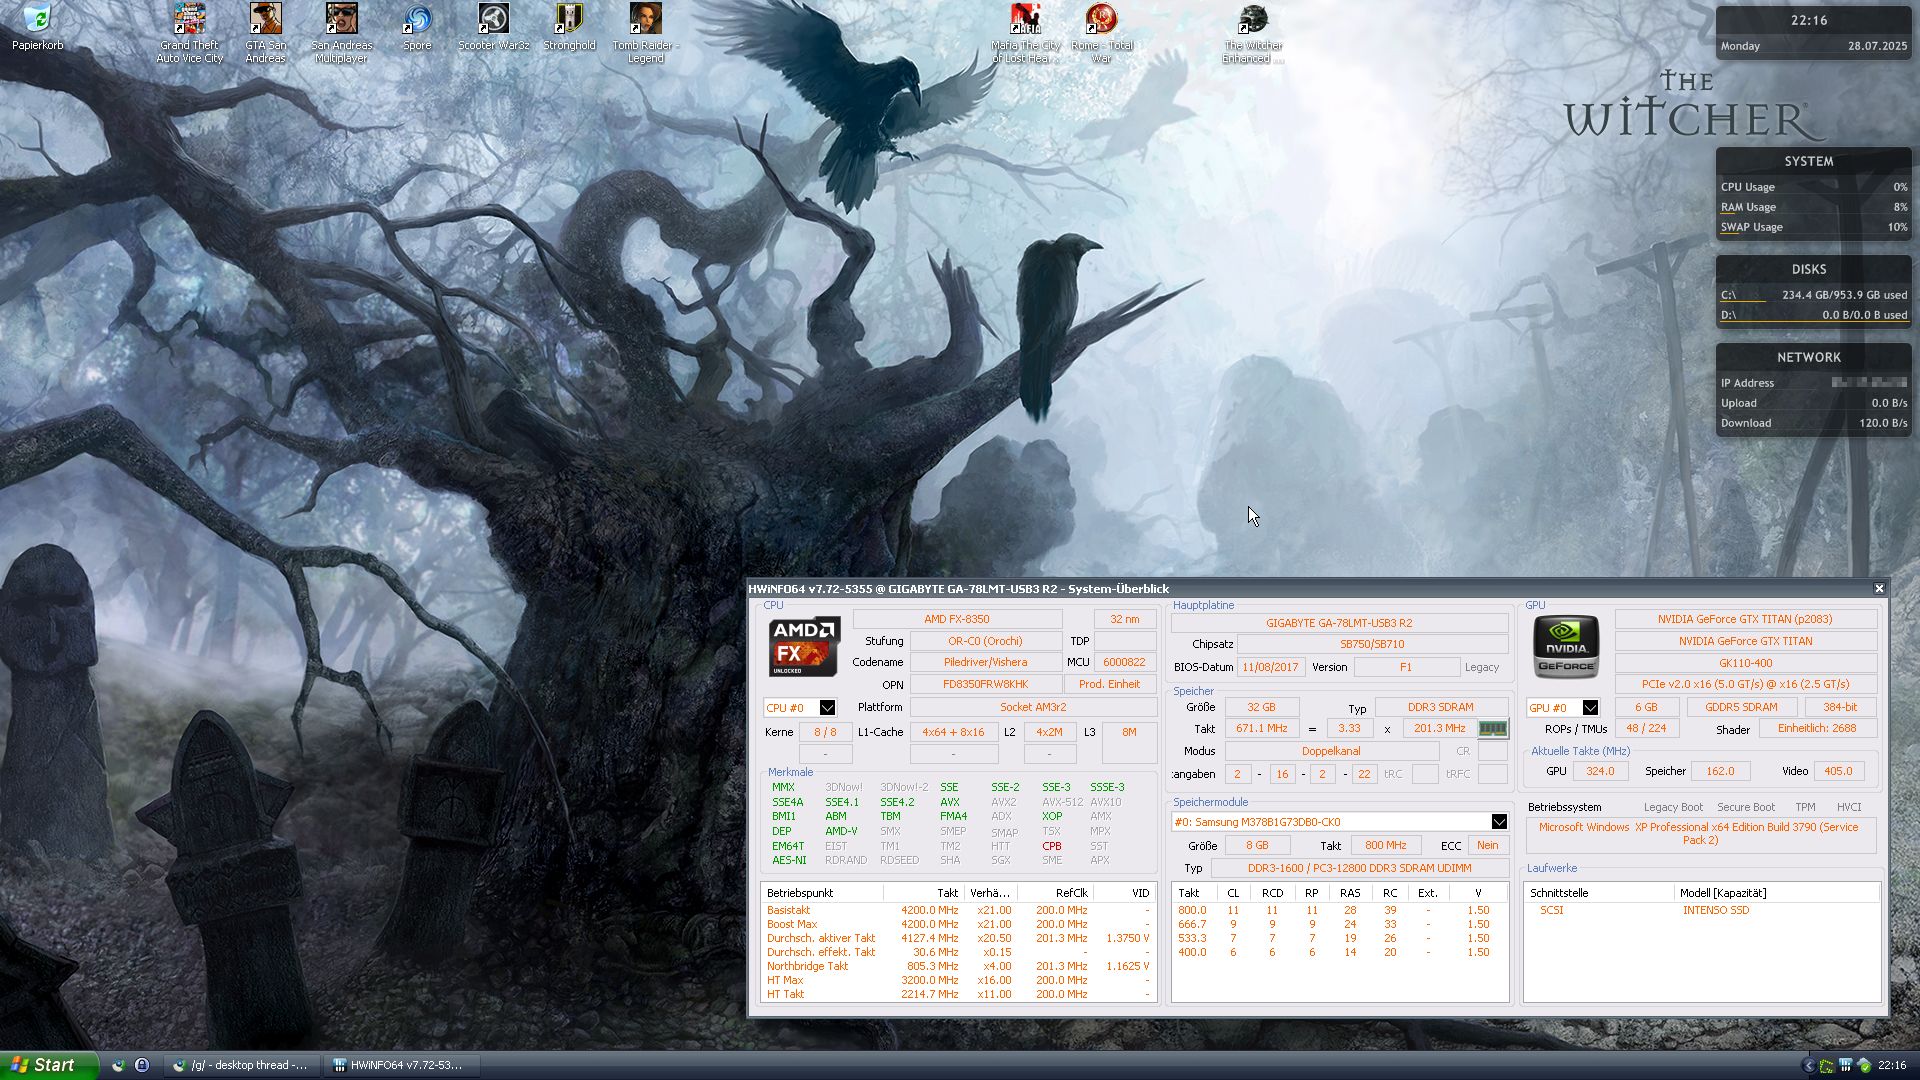Click the Doppelkanal memory mode field

point(1331,751)
